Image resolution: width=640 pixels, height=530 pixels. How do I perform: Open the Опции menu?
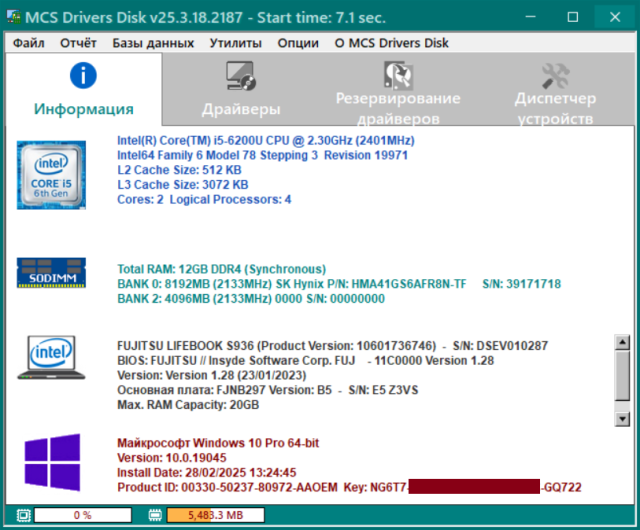(298, 43)
